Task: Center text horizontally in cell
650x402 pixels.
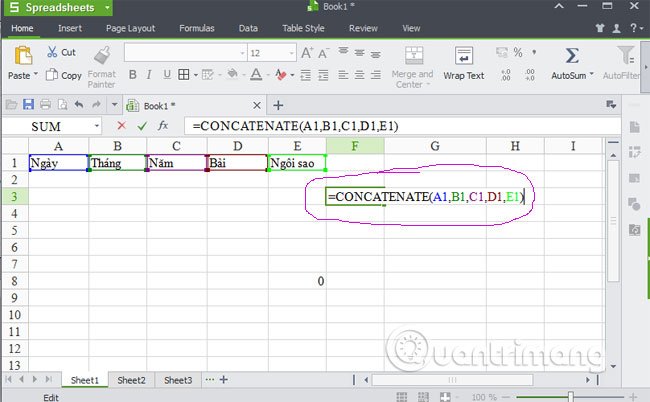Action: coord(359,75)
